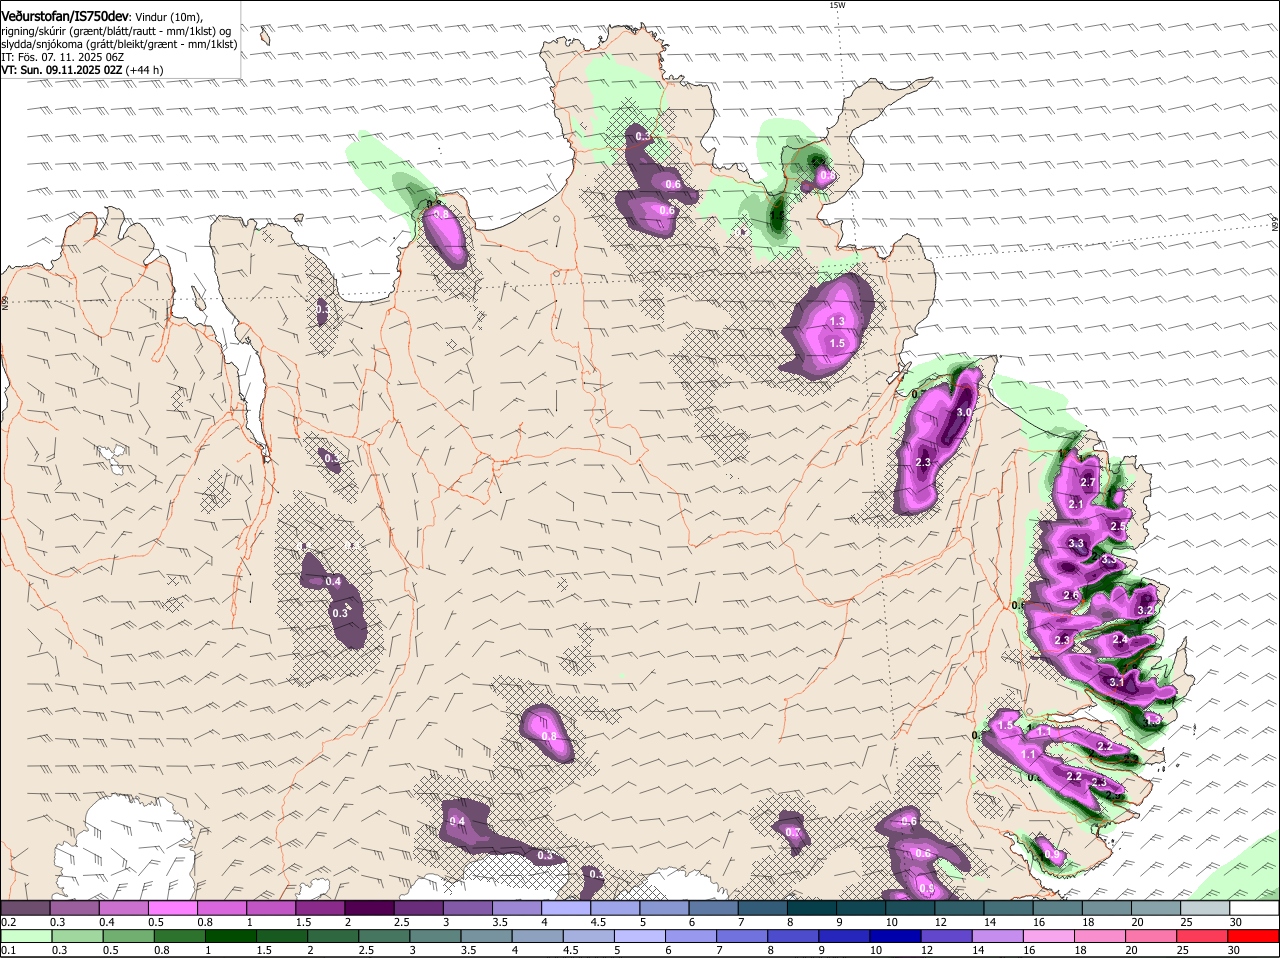This screenshot has width=1280, height=958.
Task: Click the light pink lower legend swatch at 16
Action: click(x=1049, y=936)
